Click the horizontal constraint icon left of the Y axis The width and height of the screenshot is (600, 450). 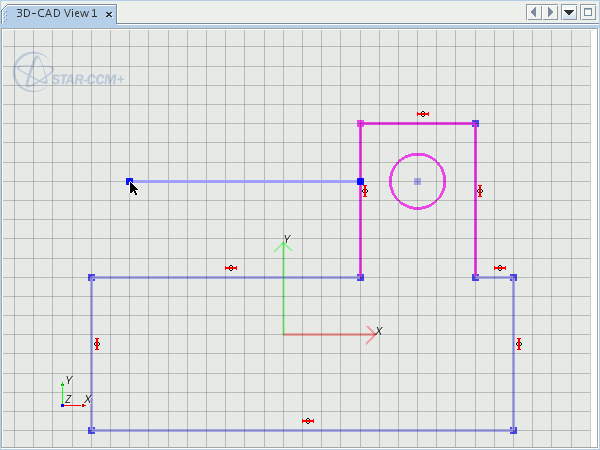click(x=231, y=268)
